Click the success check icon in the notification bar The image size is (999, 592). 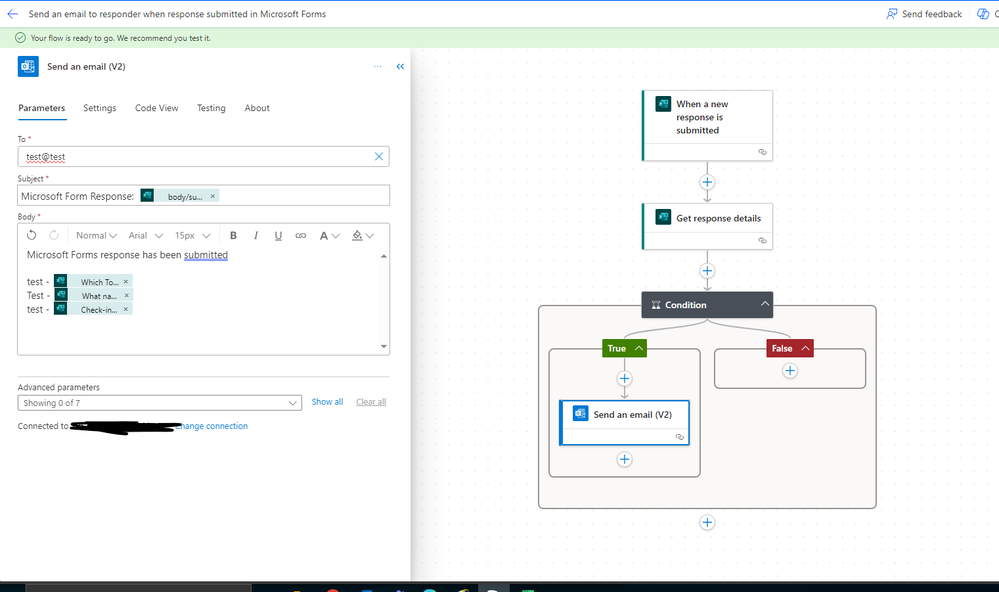(x=20, y=38)
